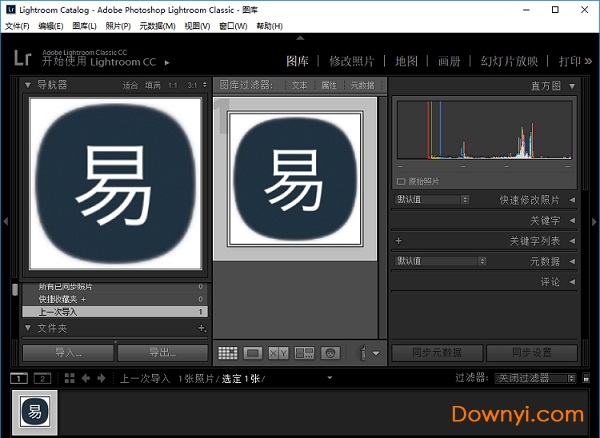Image resolution: width=600 pixels, height=438 pixels.
Task: Go back with filmstrip left arrow
Action: [x=86, y=378]
